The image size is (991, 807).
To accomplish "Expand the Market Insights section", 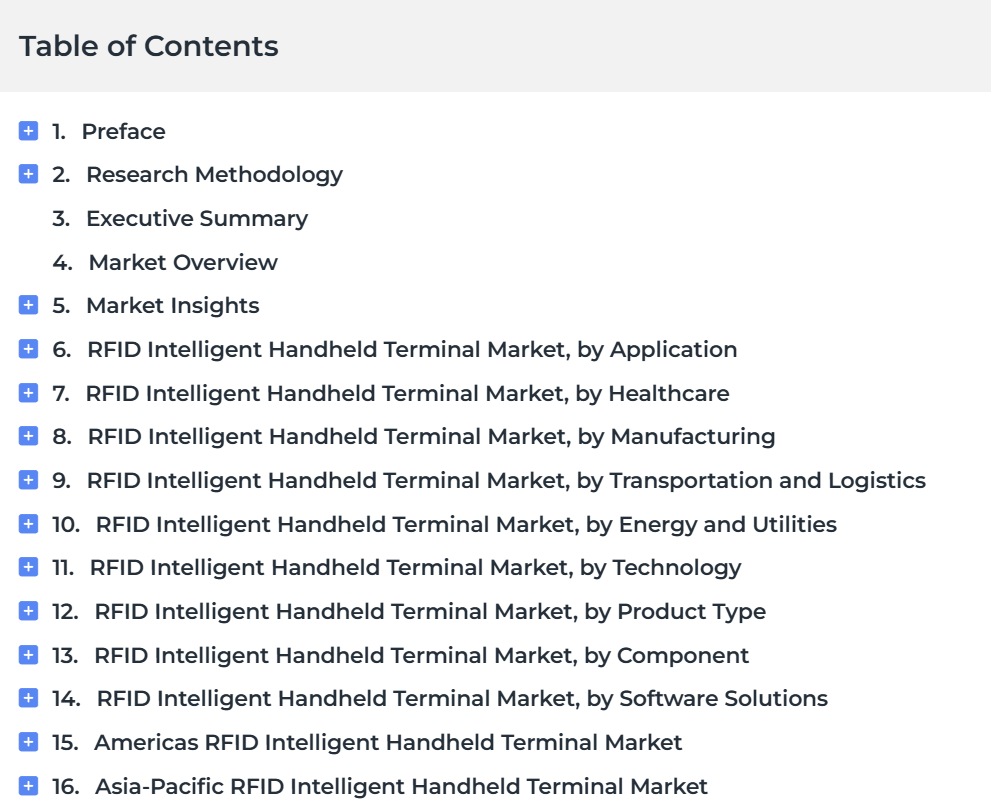I will click(x=28, y=305).
